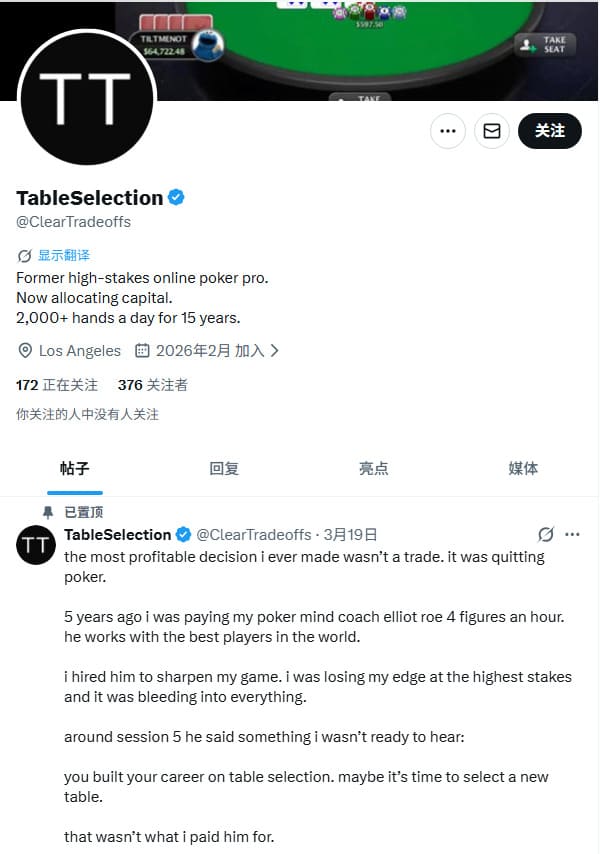Click the verified badge inside the pinned post
Image resolution: width=600 pixels, height=854 pixels.
(183, 534)
